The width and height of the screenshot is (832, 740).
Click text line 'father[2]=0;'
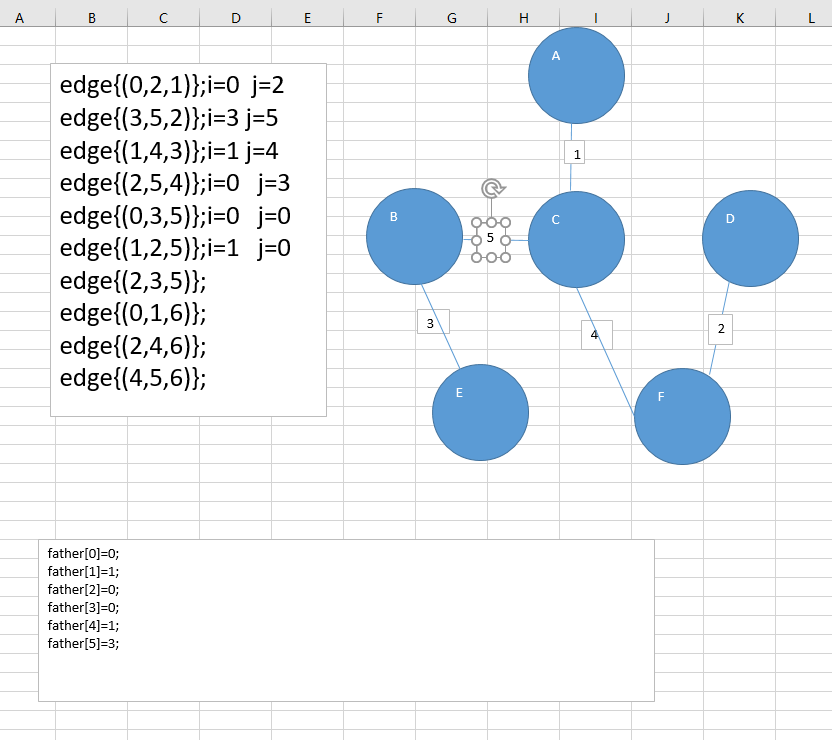point(83,590)
